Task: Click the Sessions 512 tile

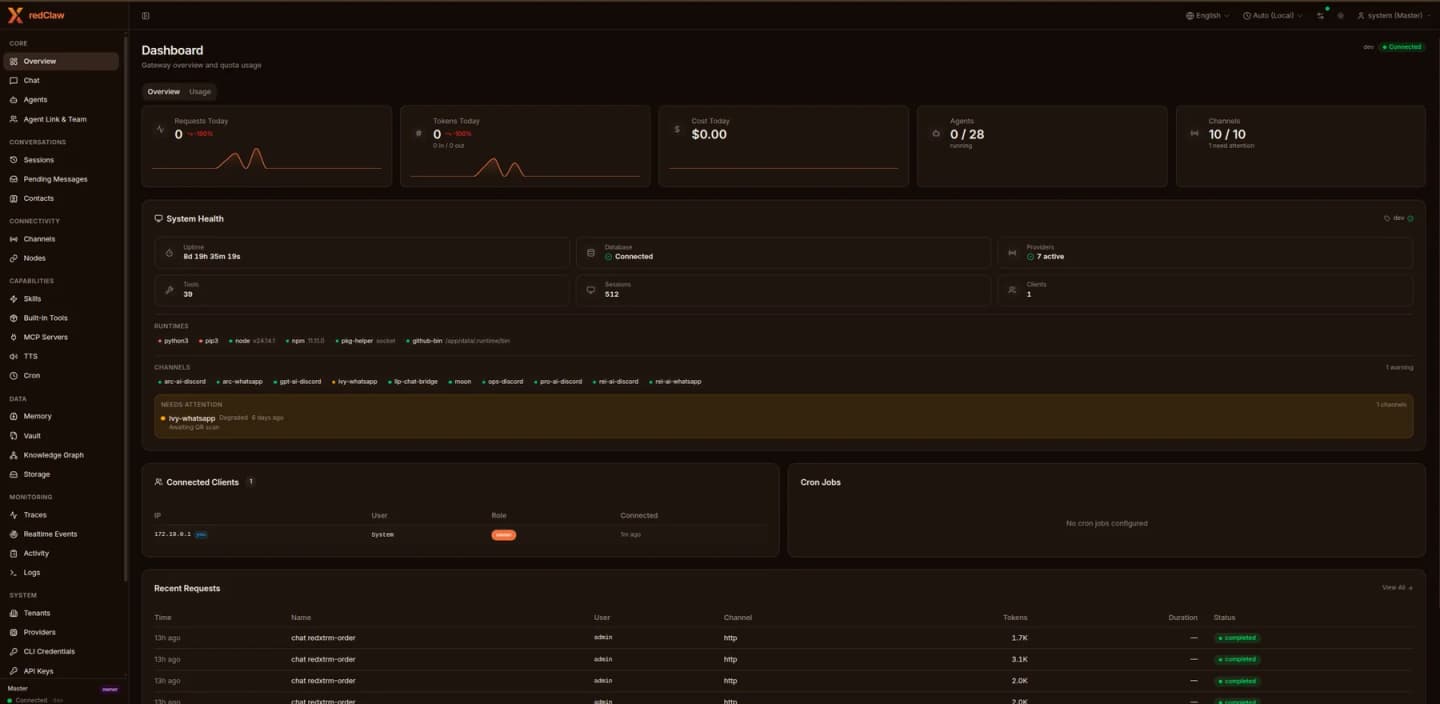Action: [x=783, y=290]
